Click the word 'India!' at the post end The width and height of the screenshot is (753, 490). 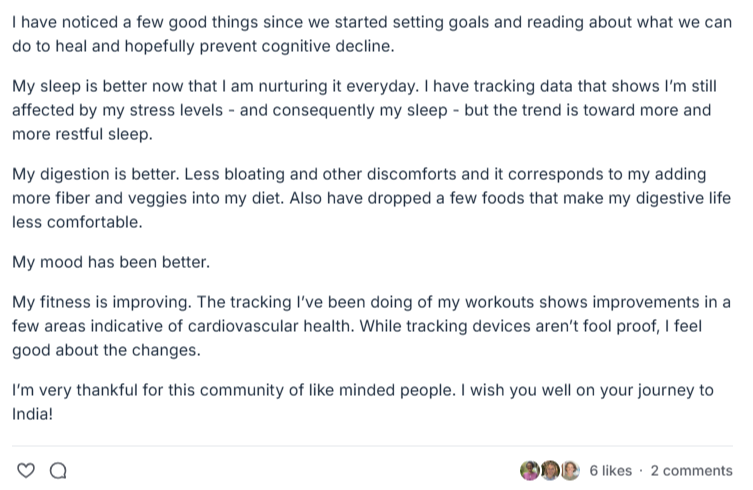pos(32,414)
